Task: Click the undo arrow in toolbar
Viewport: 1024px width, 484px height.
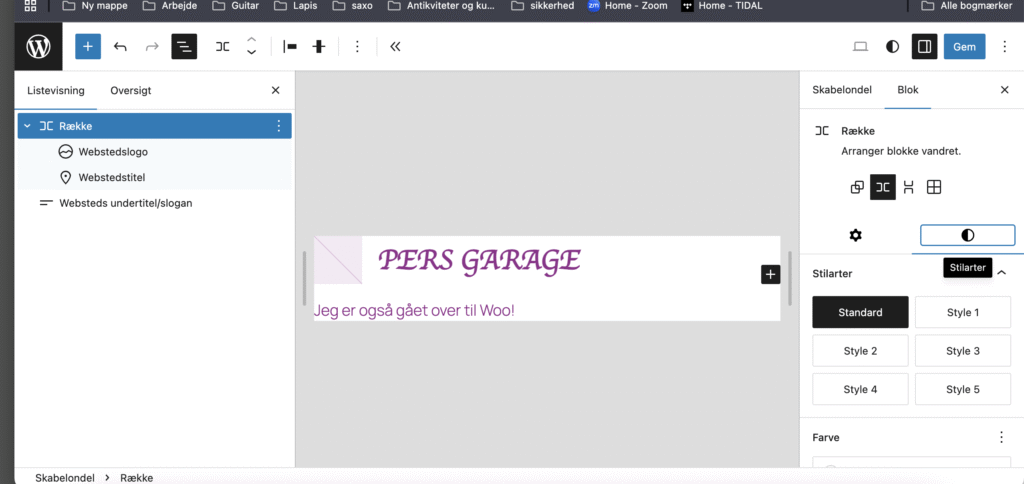Action: pyautogui.click(x=120, y=46)
